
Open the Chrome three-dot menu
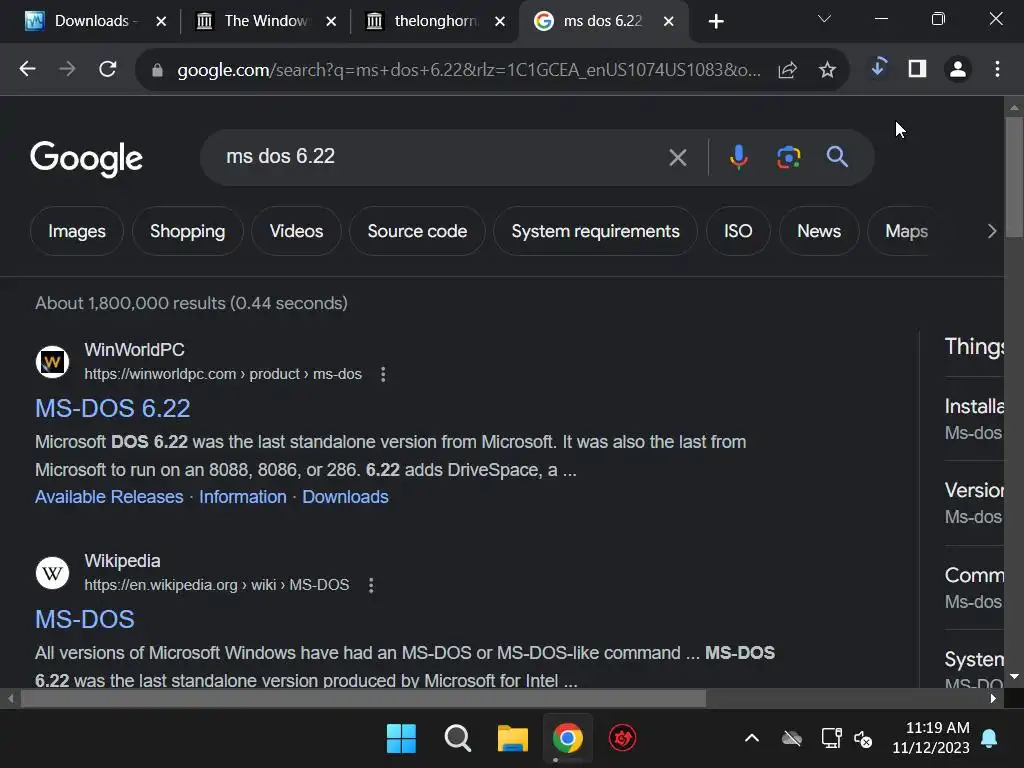[x=997, y=69]
